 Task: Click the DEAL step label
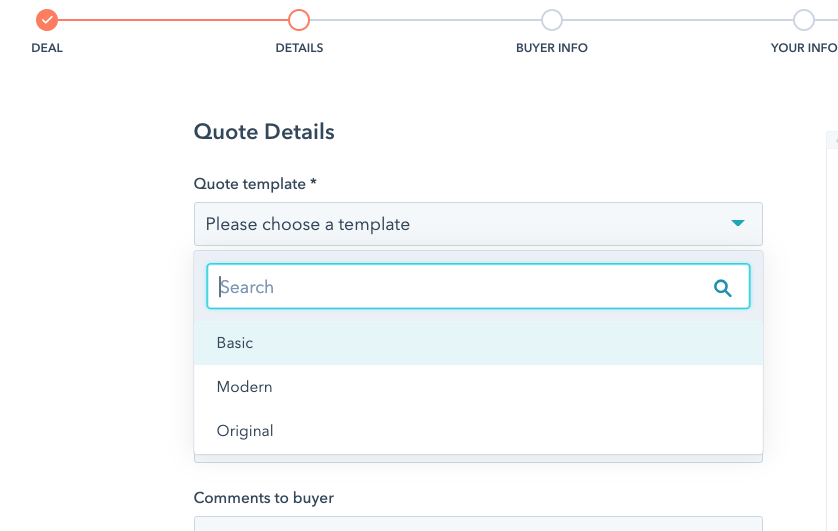tap(47, 48)
